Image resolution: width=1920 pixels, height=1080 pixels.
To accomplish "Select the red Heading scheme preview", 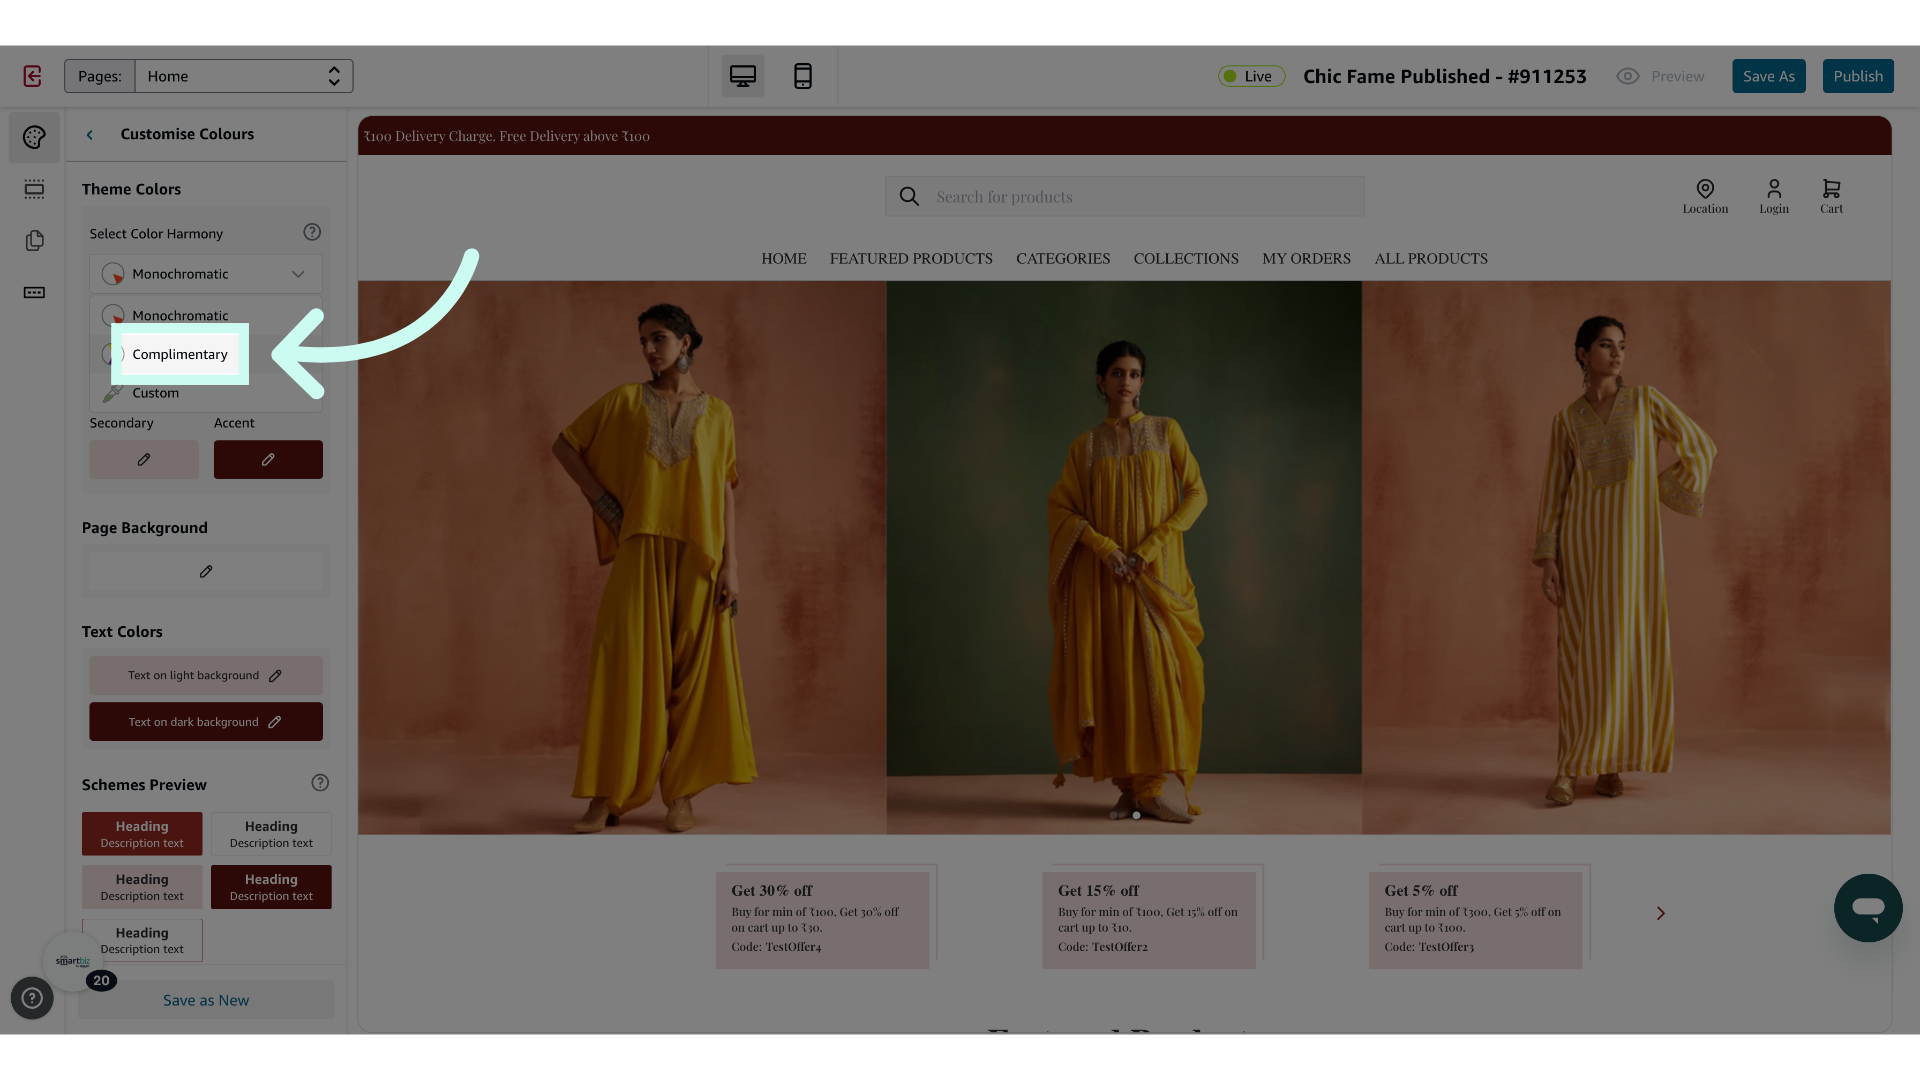I will click(142, 834).
